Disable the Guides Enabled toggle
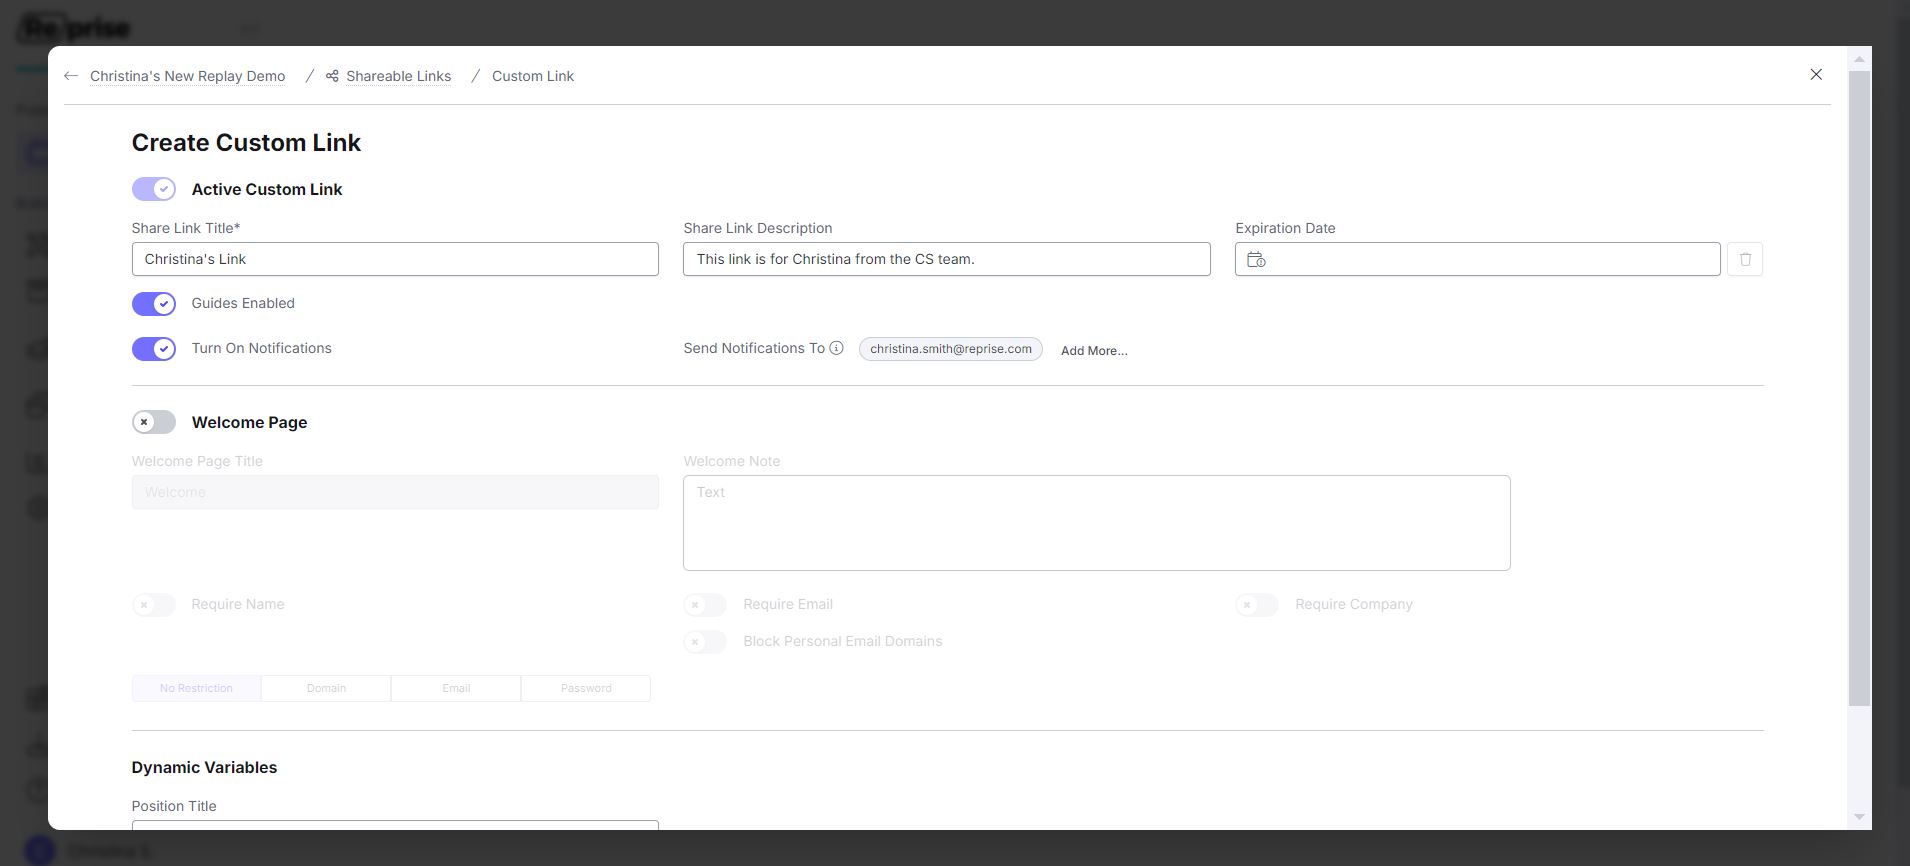 pyautogui.click(x=154, y=303)
